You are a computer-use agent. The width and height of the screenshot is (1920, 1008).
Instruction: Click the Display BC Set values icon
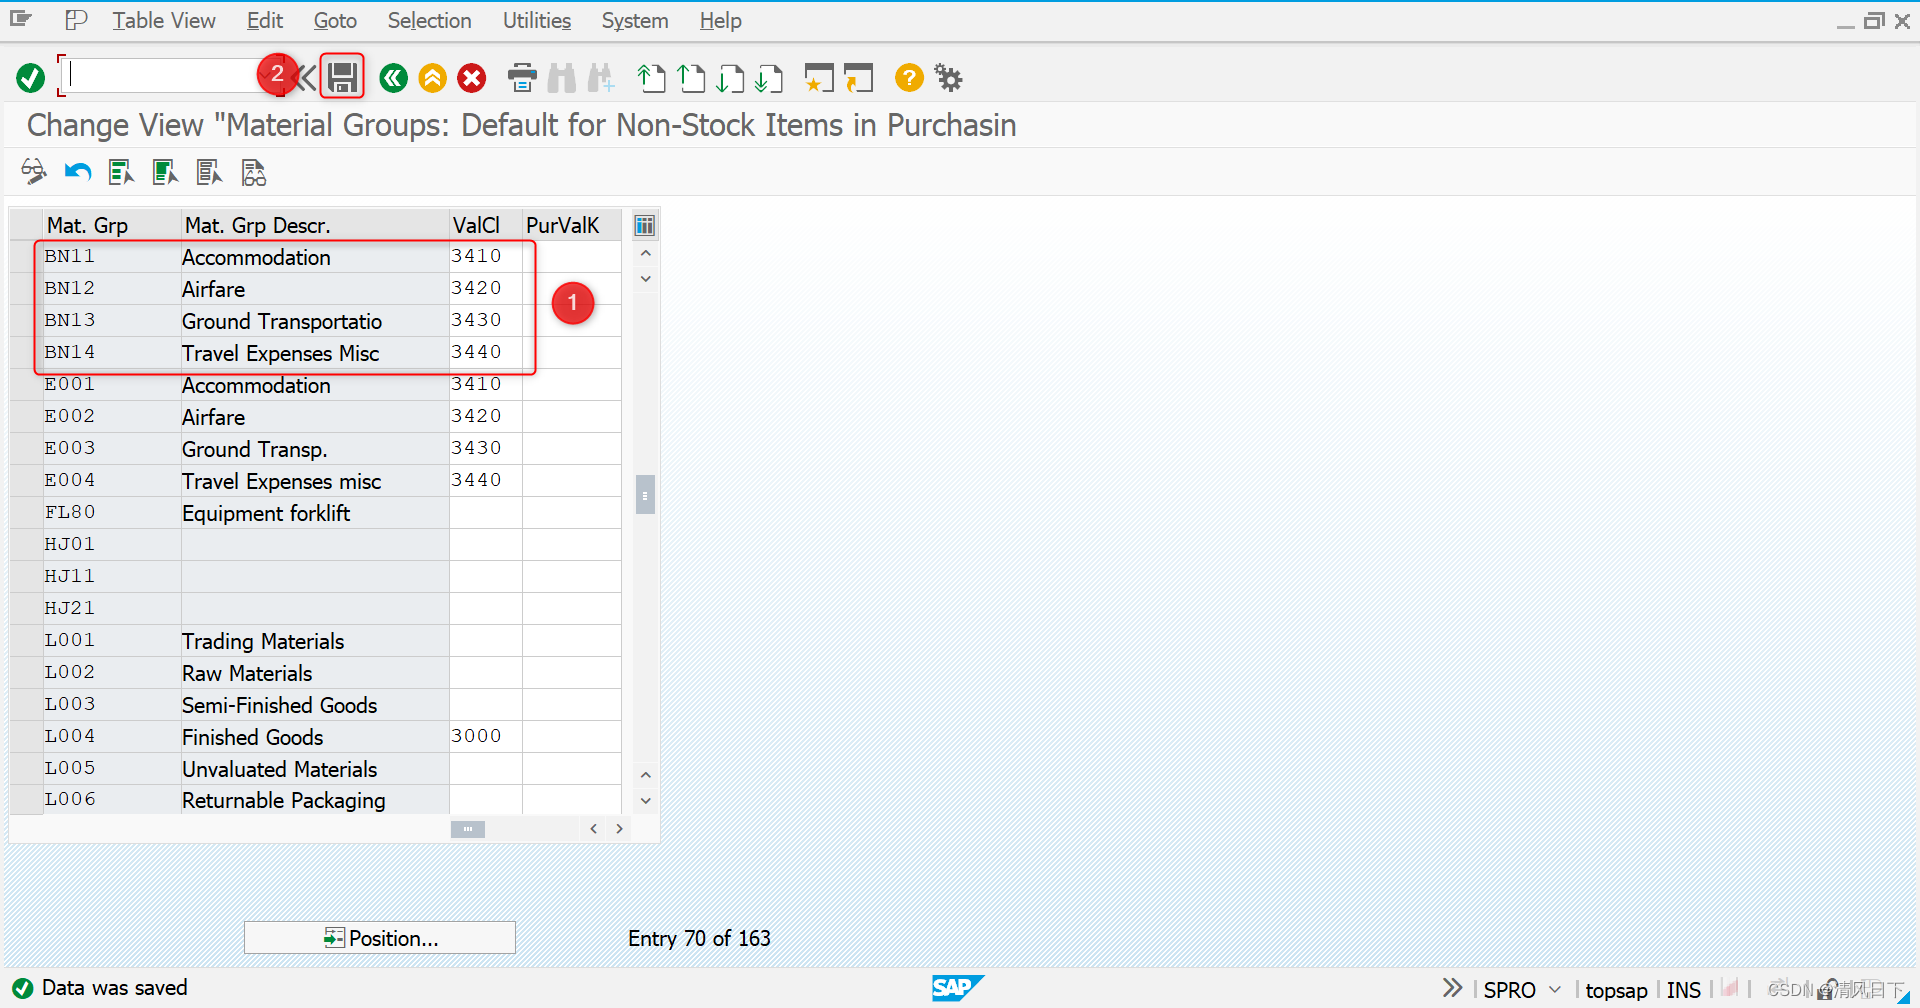pos(254,172)
